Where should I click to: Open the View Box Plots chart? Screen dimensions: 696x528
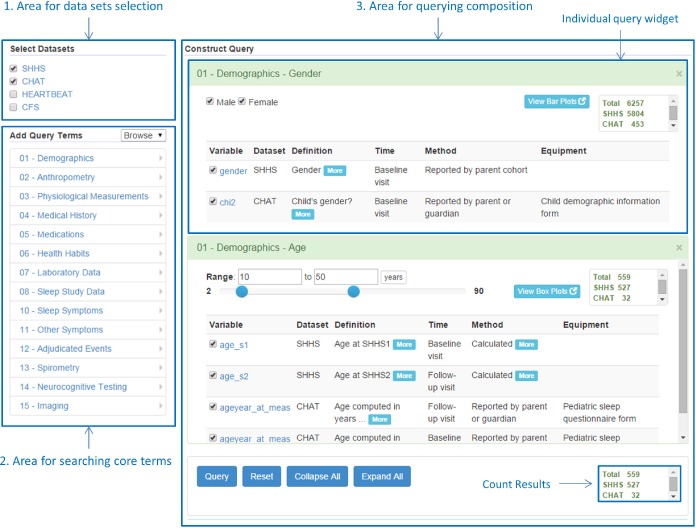pos(546,292)
